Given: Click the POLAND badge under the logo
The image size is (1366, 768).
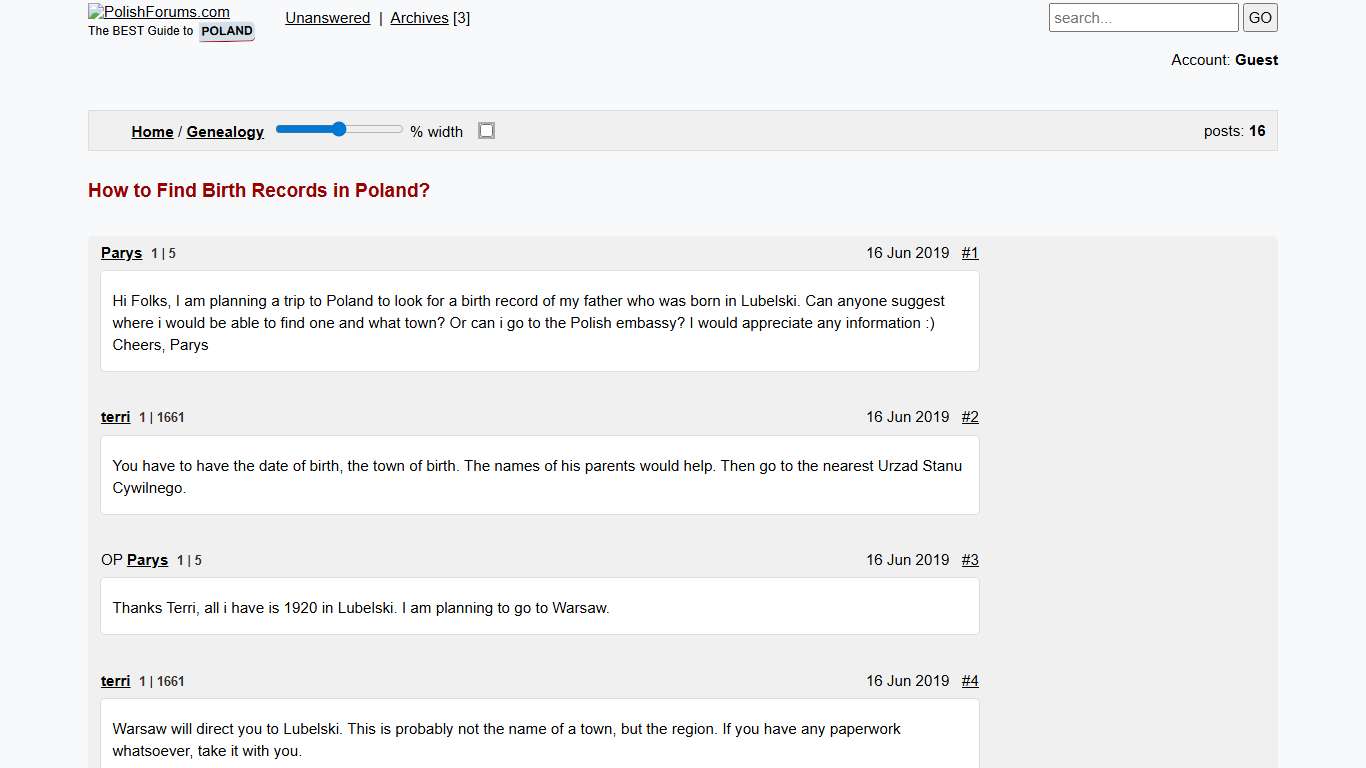Looking at the screenshot, I should (x=227, y=31).
